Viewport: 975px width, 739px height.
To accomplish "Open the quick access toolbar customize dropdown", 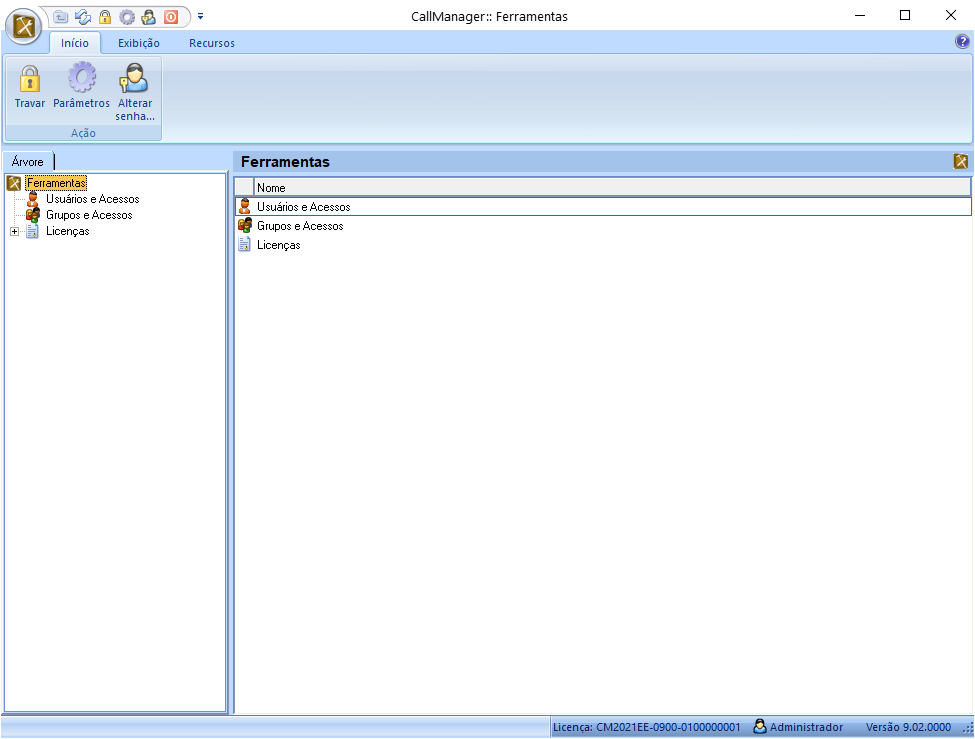I will [200, 16].
